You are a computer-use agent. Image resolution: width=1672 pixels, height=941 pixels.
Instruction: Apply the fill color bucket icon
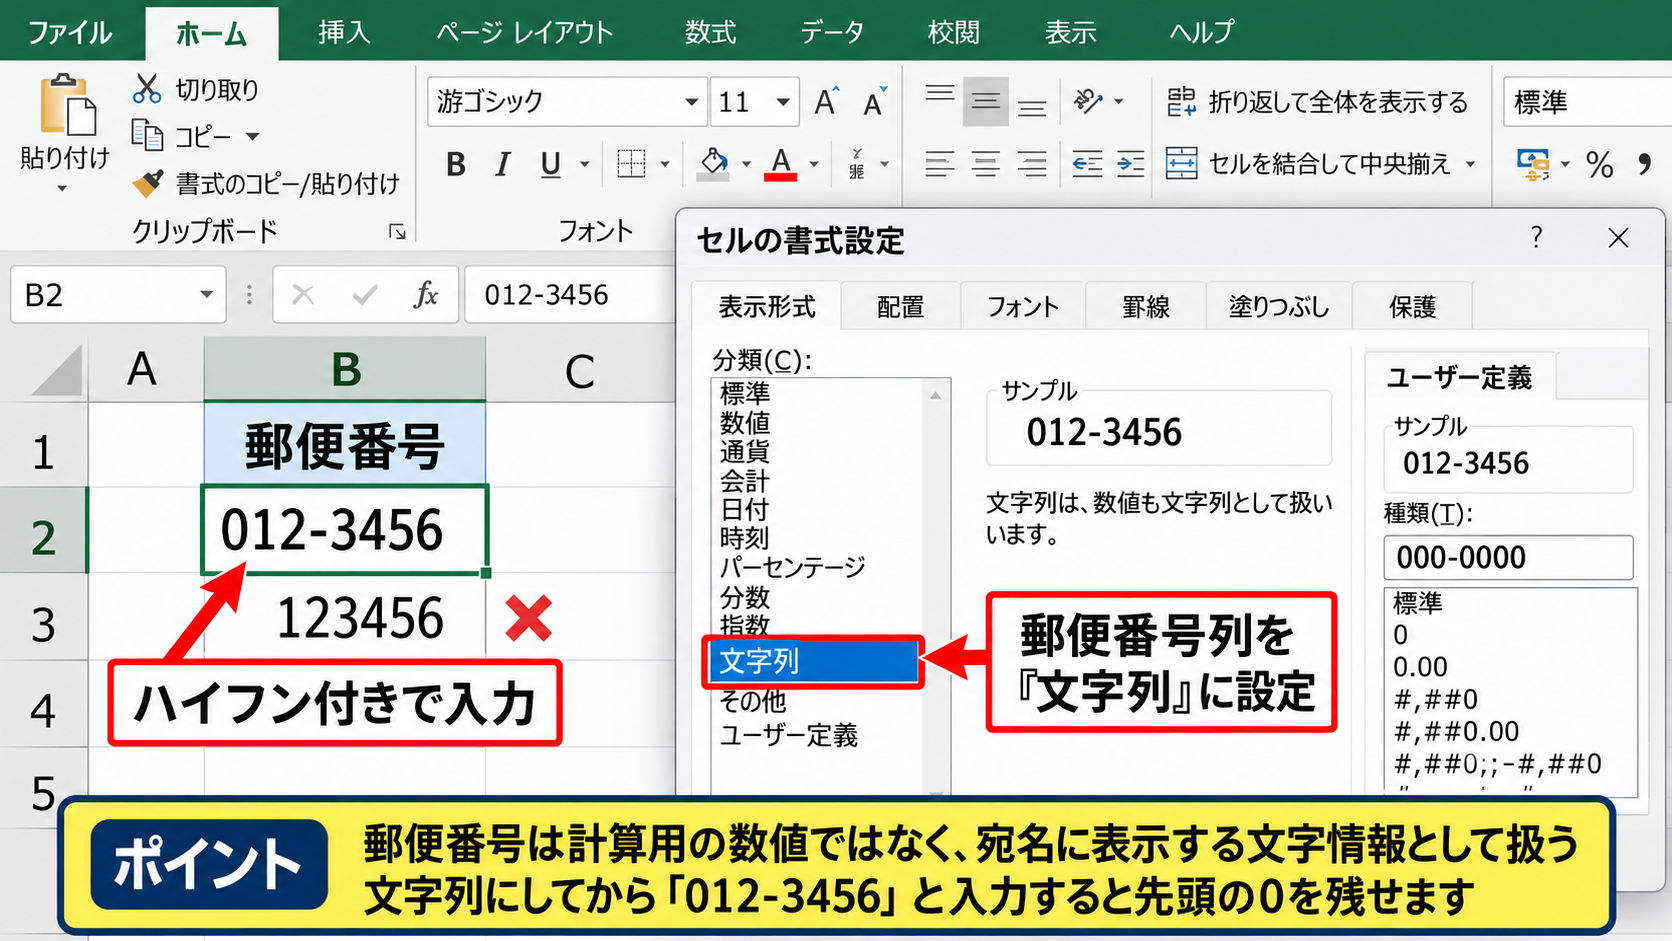713,163
